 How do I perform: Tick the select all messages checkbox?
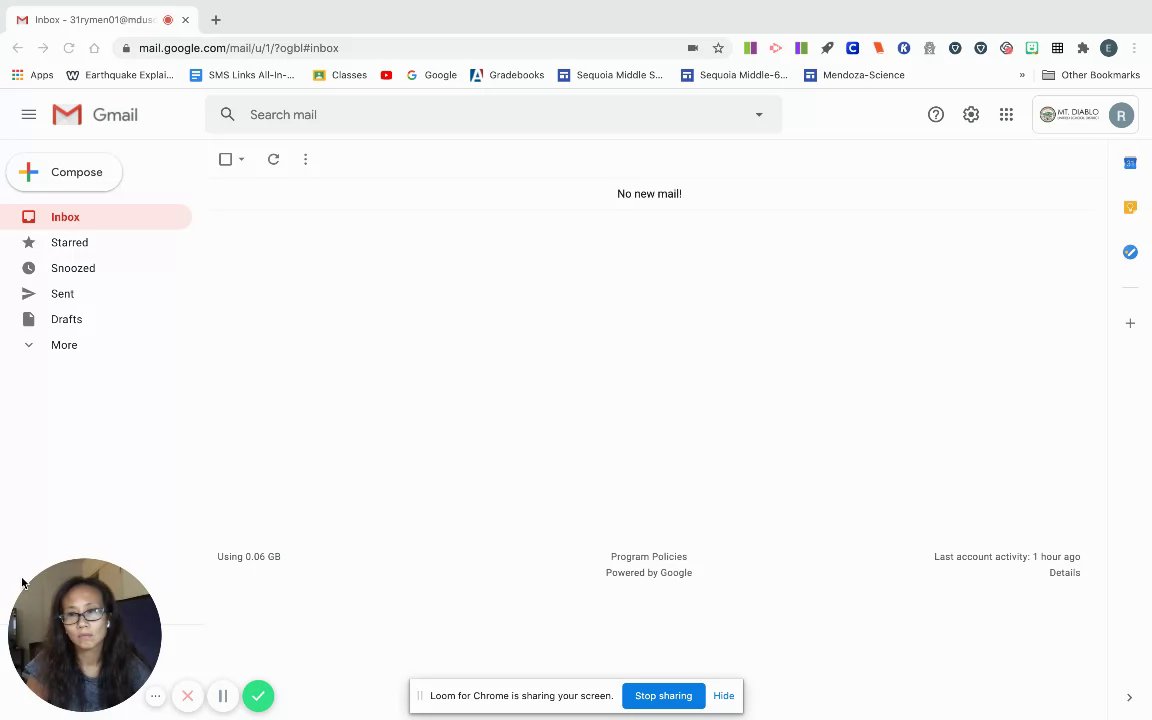pos(226,159)
